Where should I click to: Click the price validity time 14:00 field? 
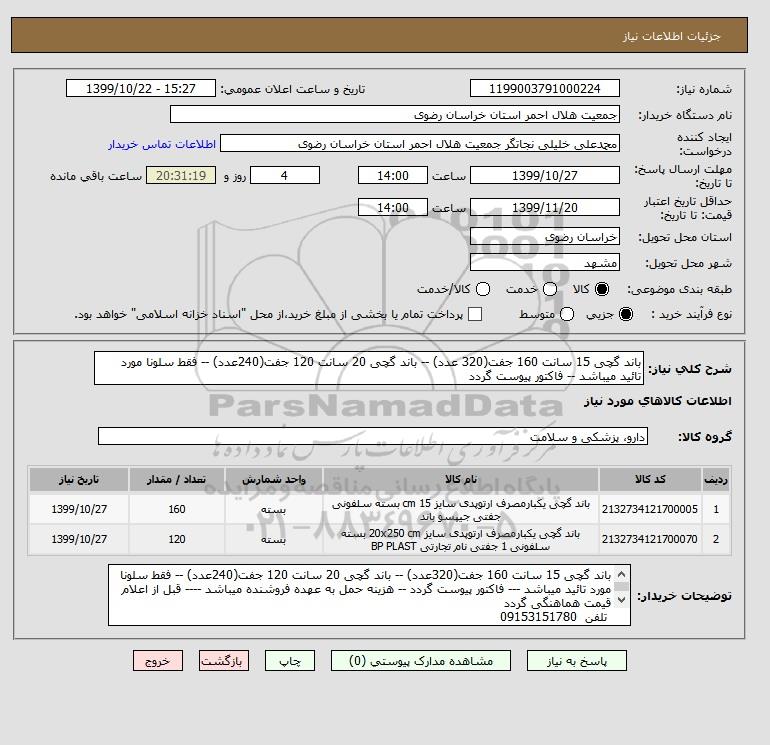[393, 207]
